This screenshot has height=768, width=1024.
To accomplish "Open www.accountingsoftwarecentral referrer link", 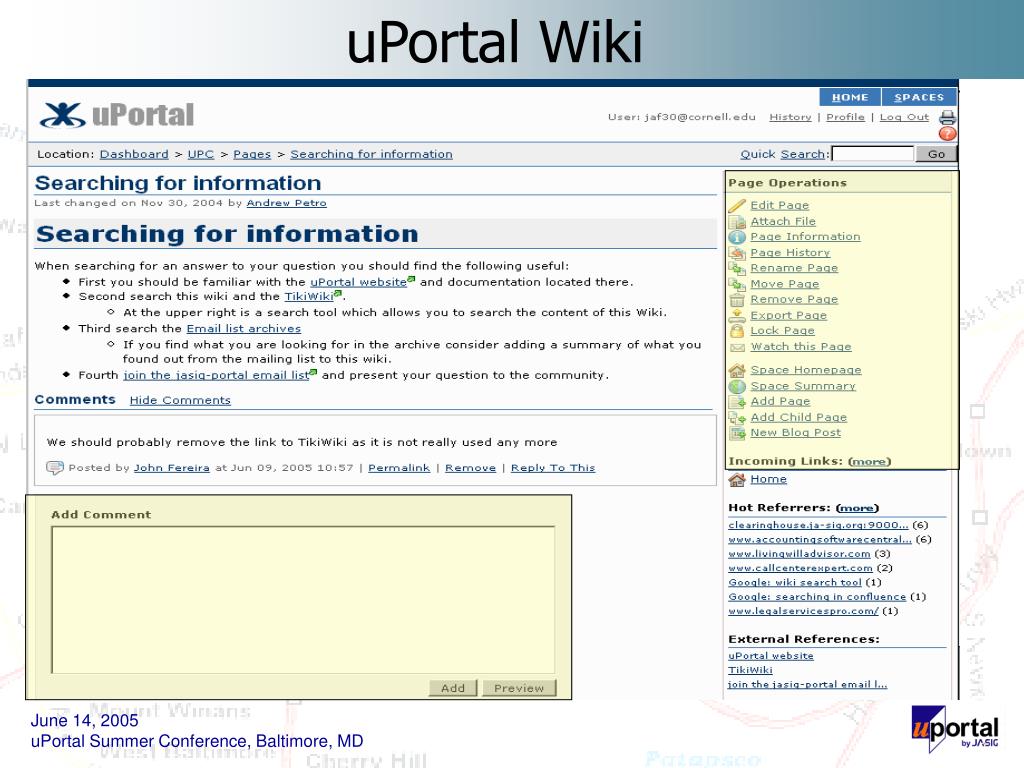I will (820, 539).
